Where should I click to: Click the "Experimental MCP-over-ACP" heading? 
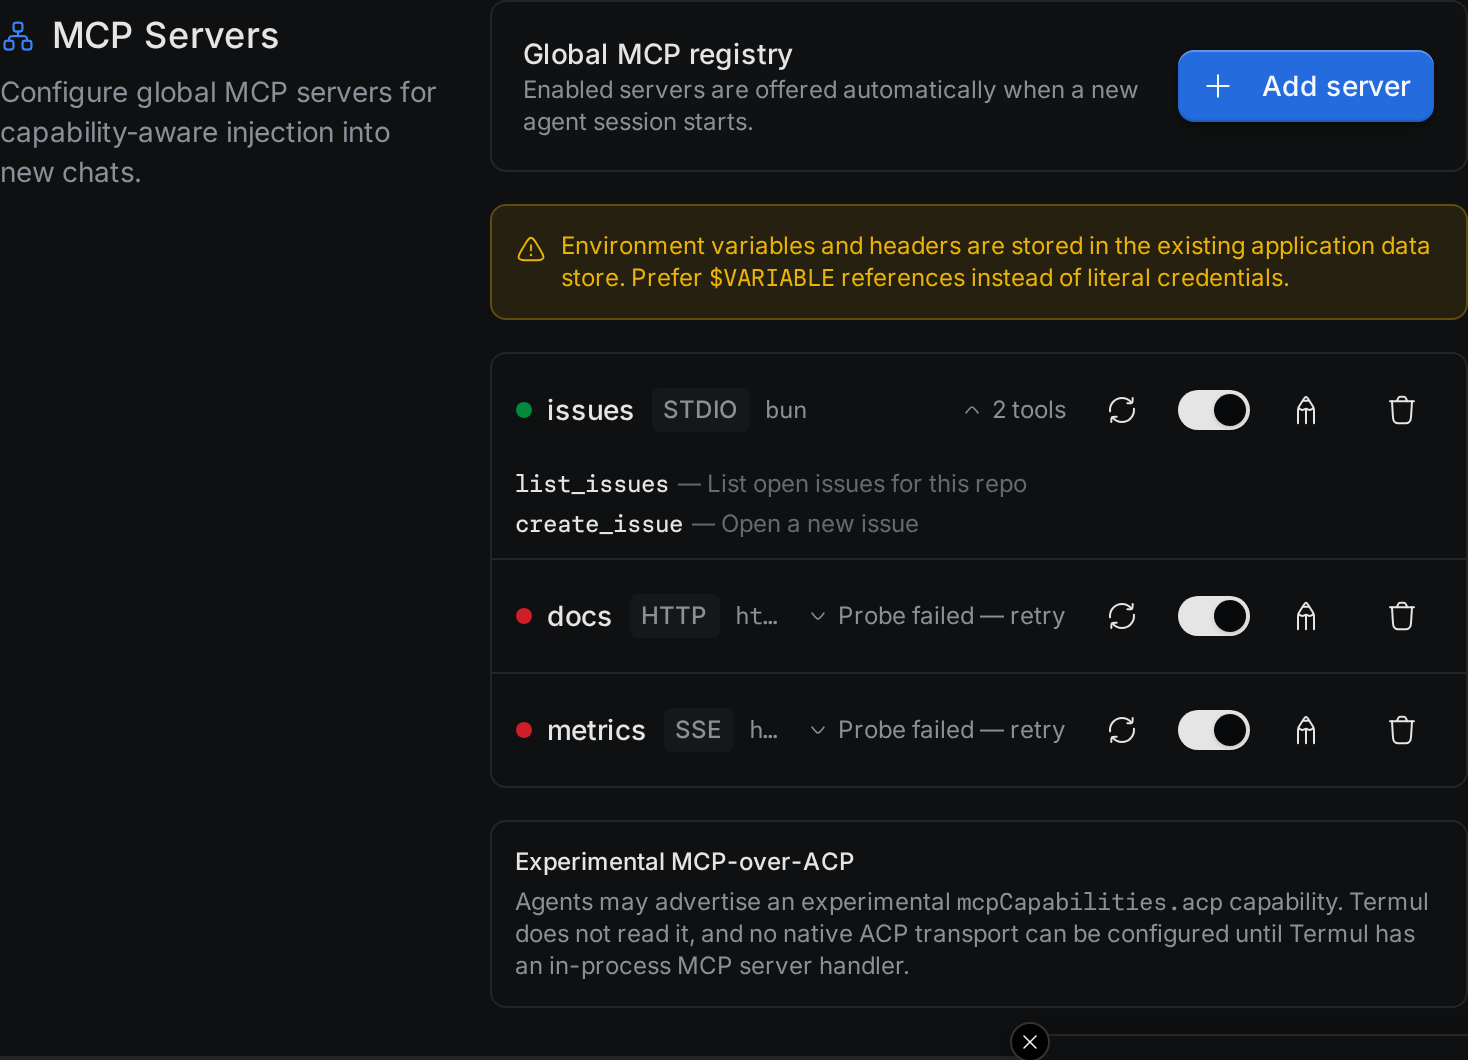coord(685,862)
